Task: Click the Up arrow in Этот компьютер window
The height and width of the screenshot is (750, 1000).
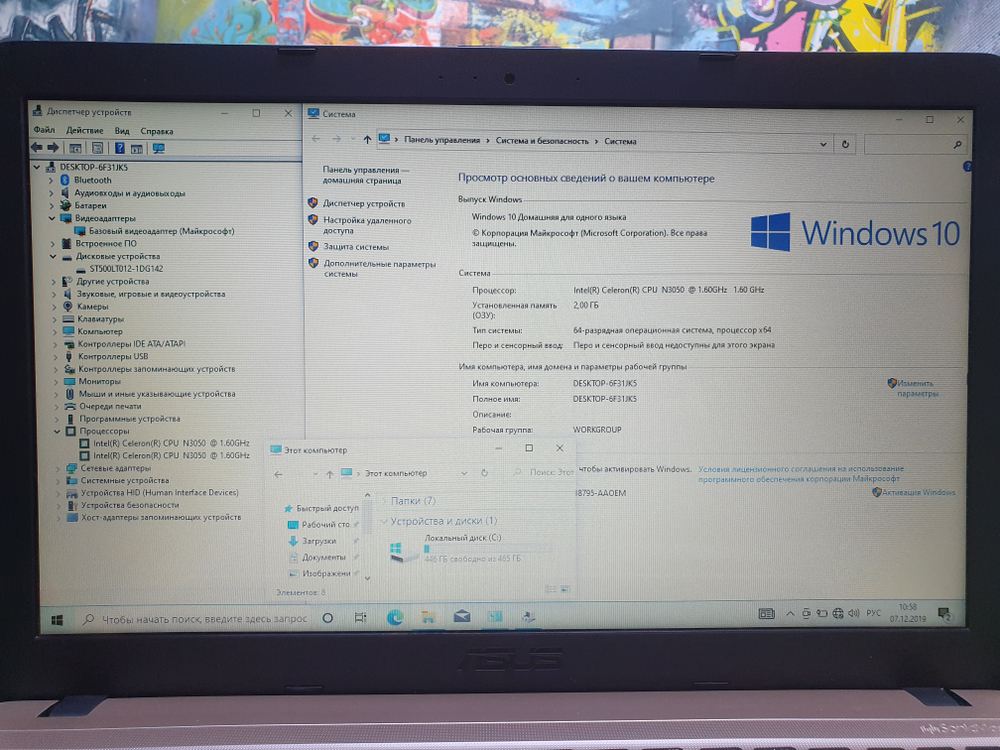Action: coord(330,474)
